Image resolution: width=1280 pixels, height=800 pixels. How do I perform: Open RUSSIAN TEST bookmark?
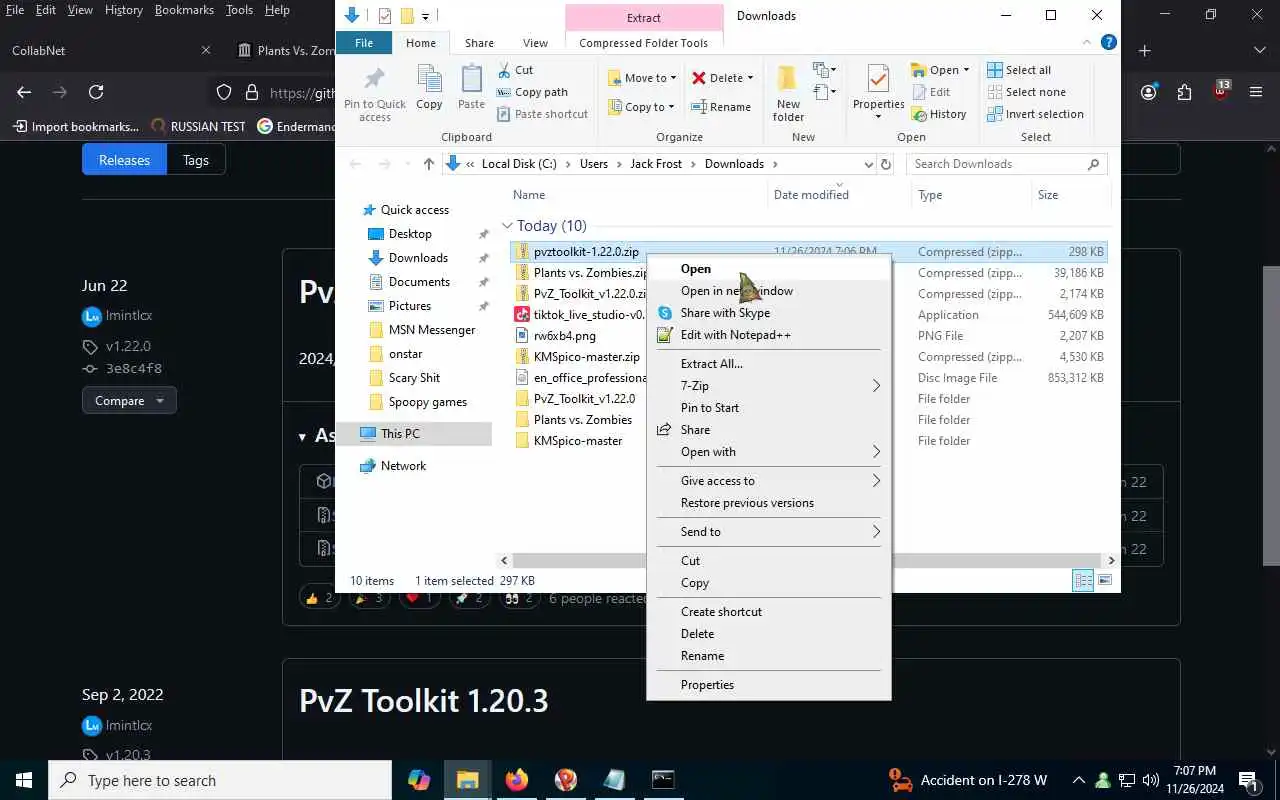[198, 127]
